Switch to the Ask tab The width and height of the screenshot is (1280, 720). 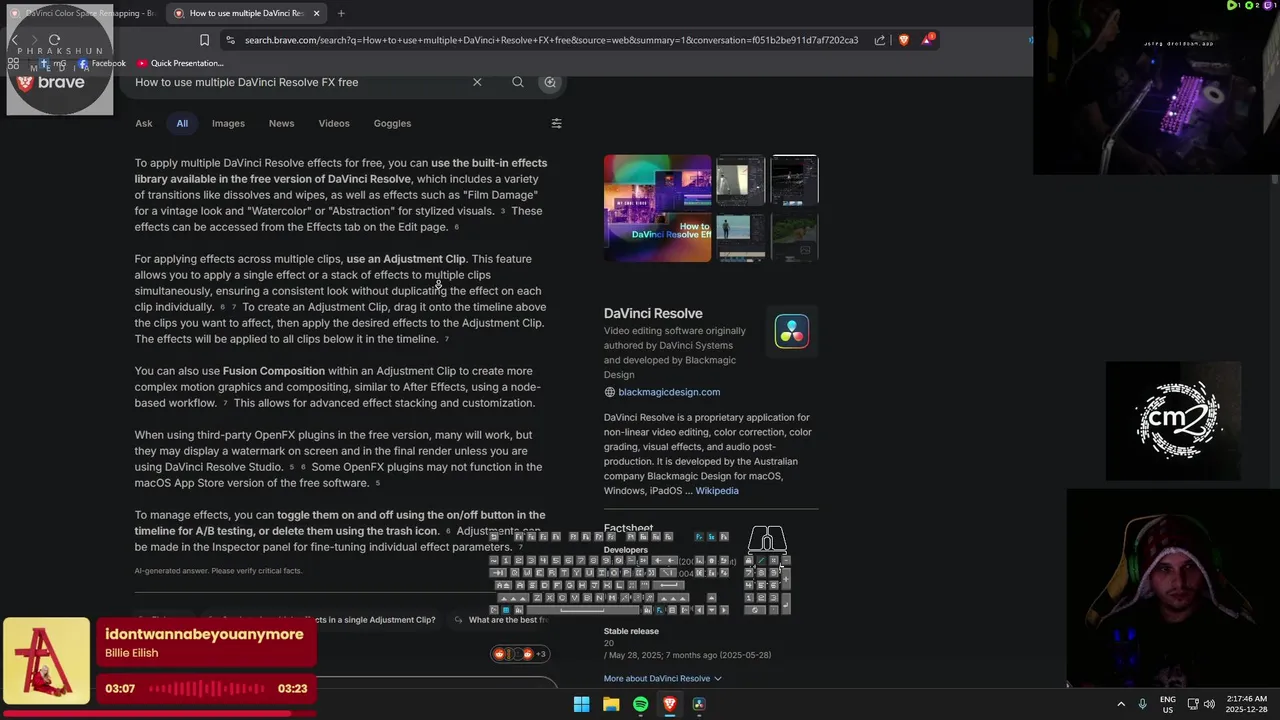pyautogui.click(x=144, y=123)
